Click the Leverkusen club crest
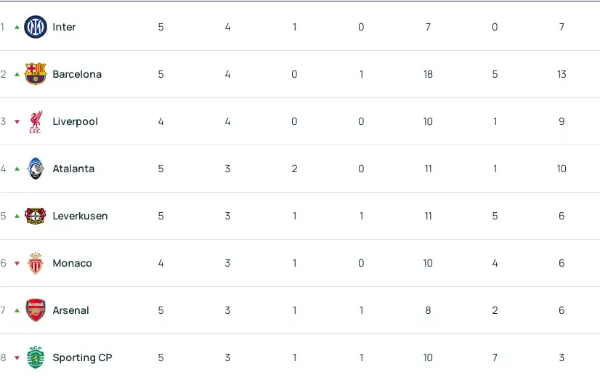Image resolution: width=600 pixels, height=380 pixels. pos(36,216)
